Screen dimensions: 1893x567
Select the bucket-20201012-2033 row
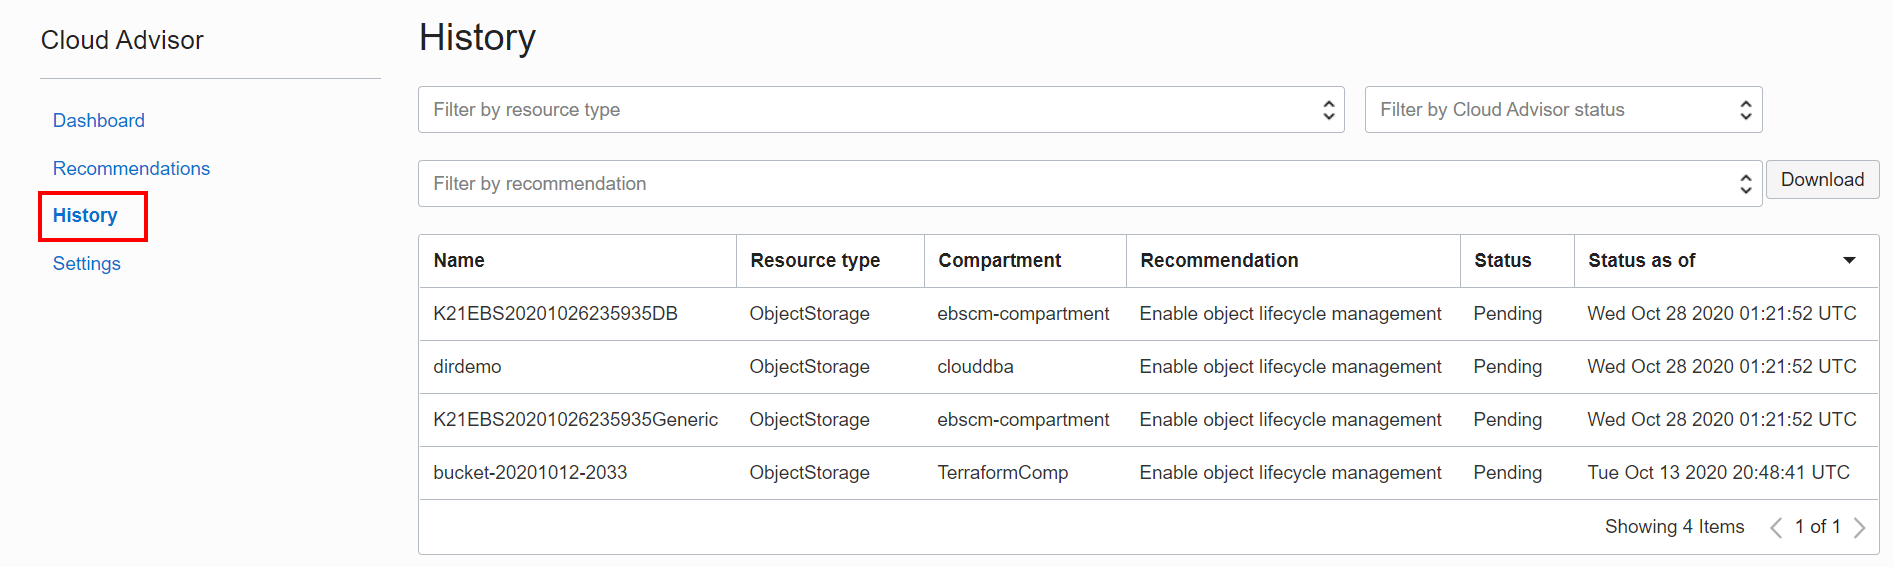click(530, 473)
